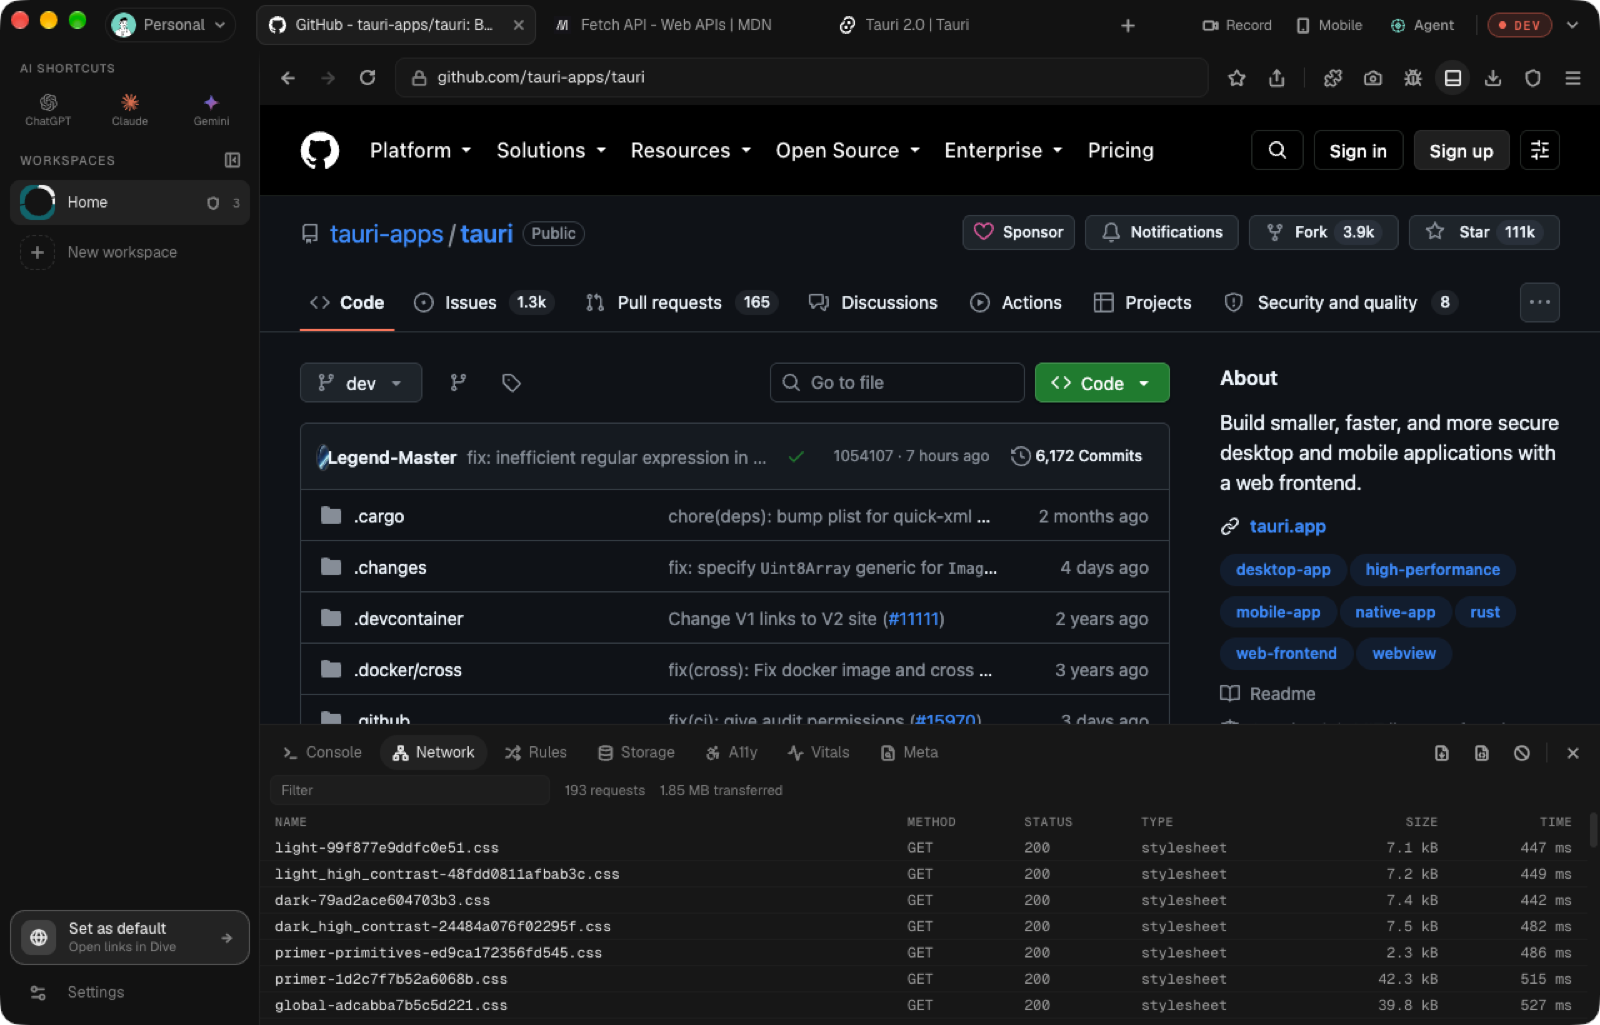Fork the tauri repository
The image size is (1600, 1025).
[x=1324, y=232]
